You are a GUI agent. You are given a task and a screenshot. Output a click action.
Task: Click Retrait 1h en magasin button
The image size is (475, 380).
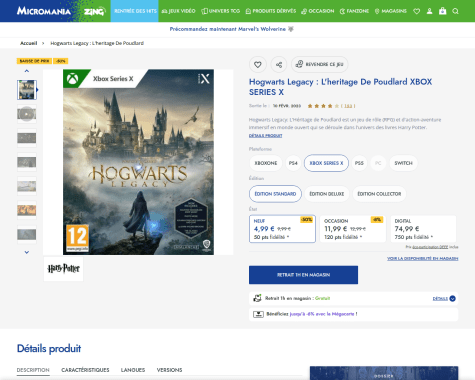303,275
